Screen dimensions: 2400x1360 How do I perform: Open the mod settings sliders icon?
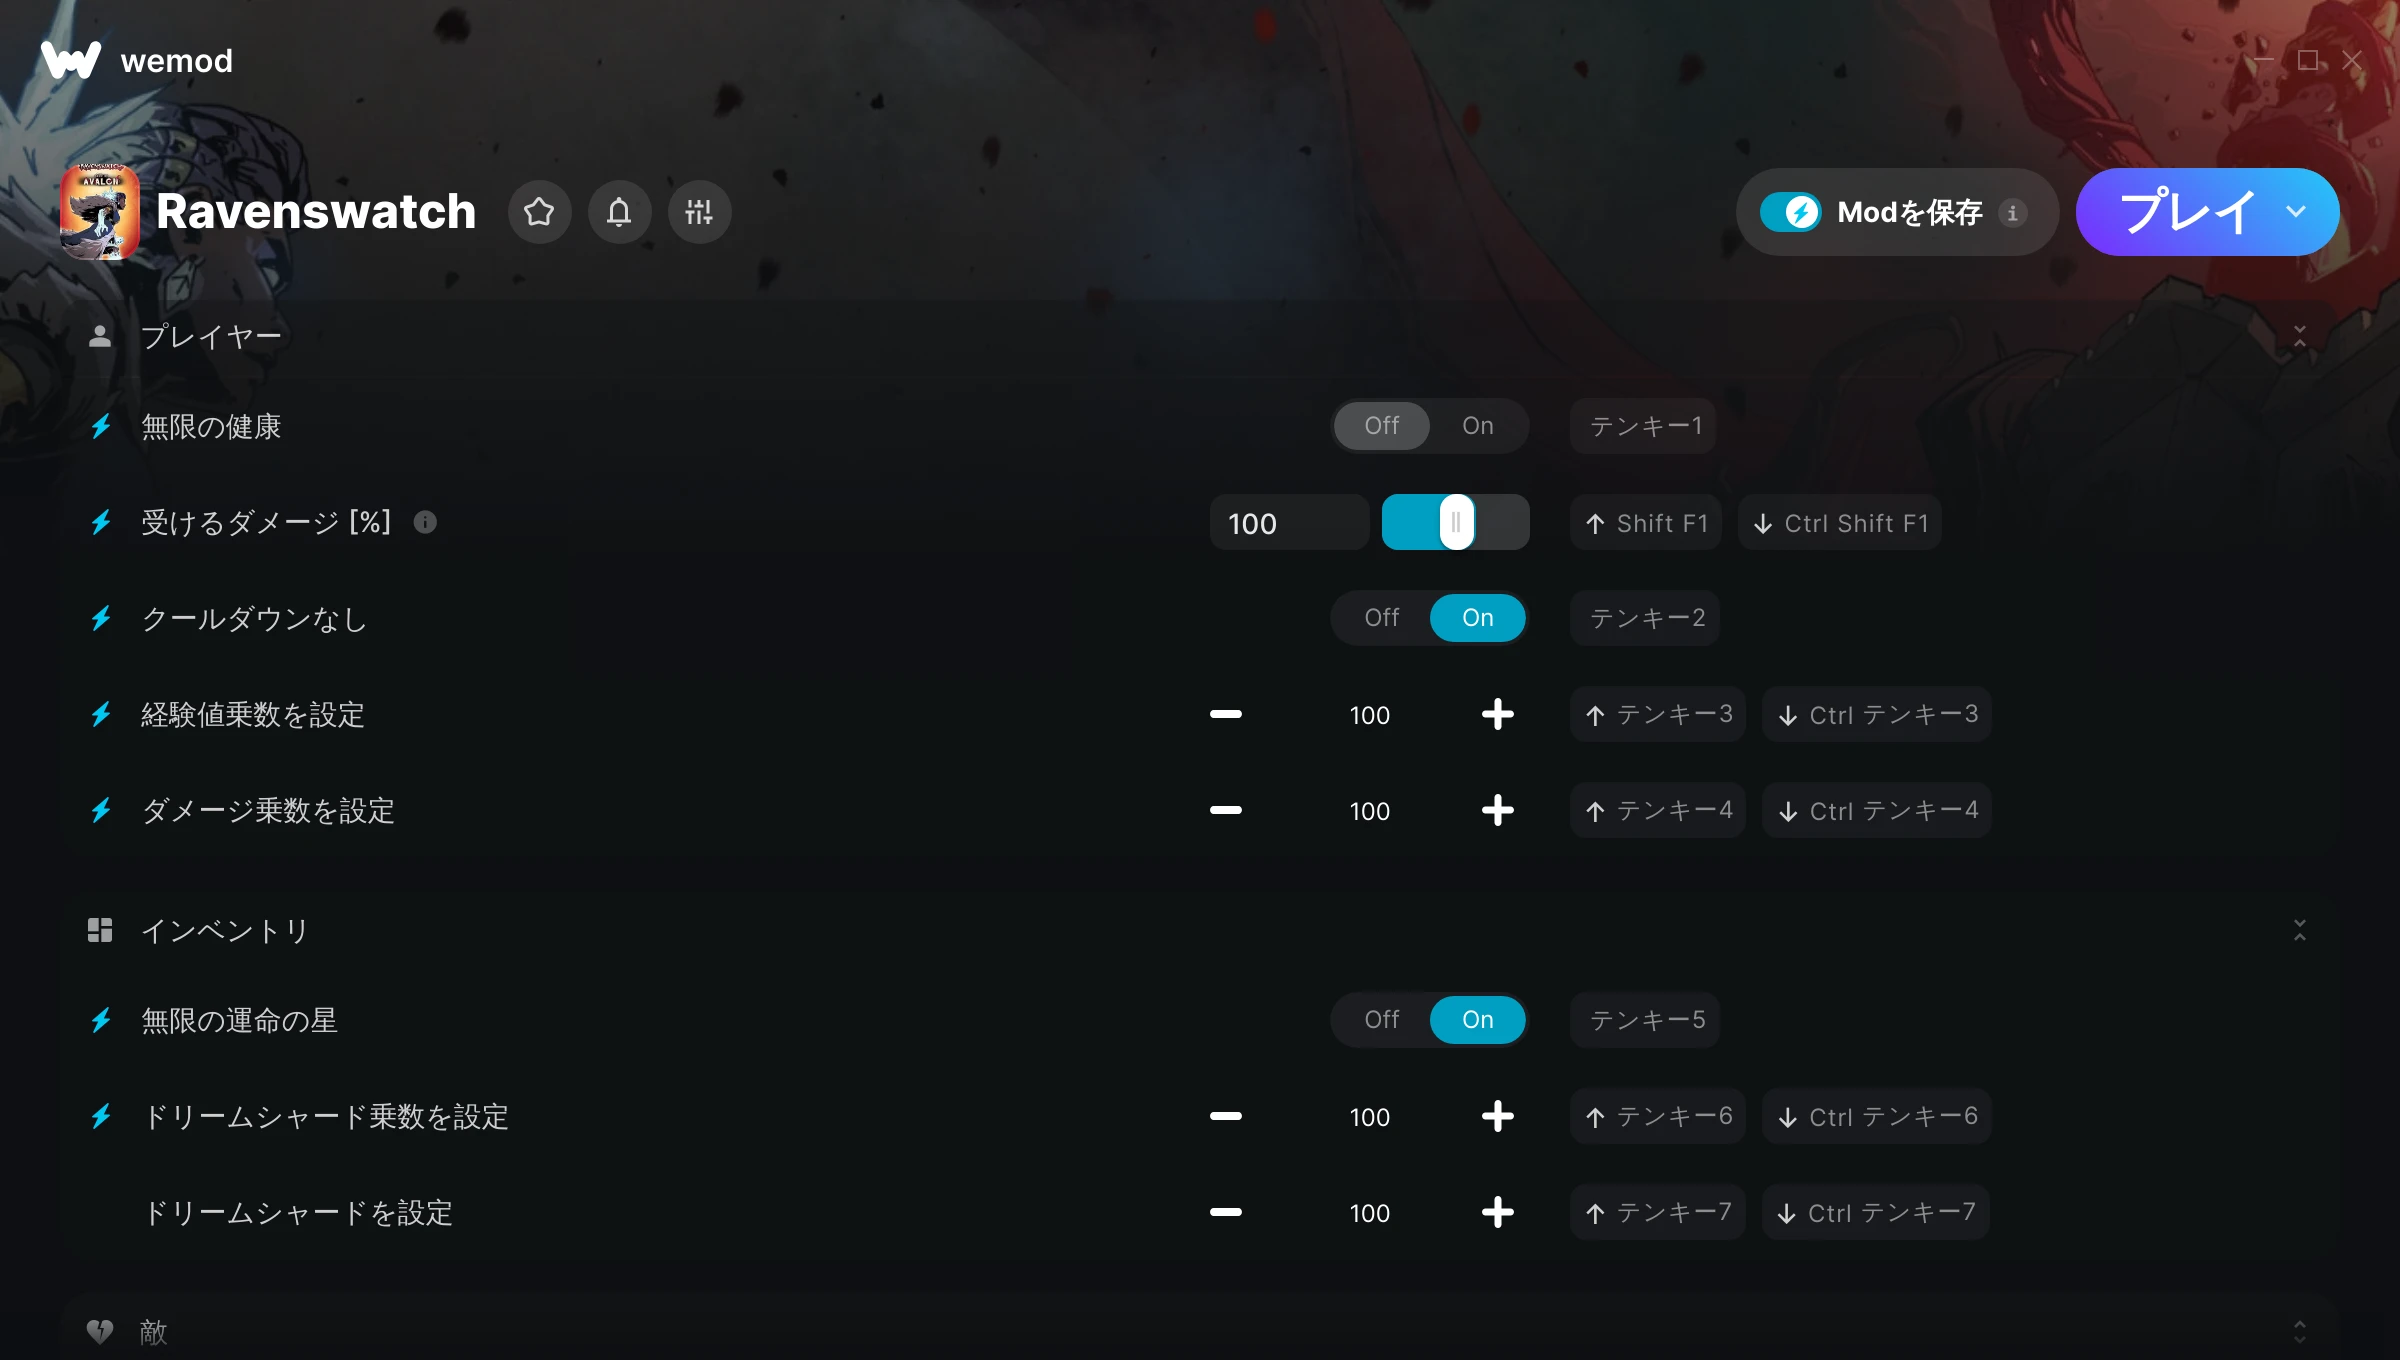pos(699,212)
